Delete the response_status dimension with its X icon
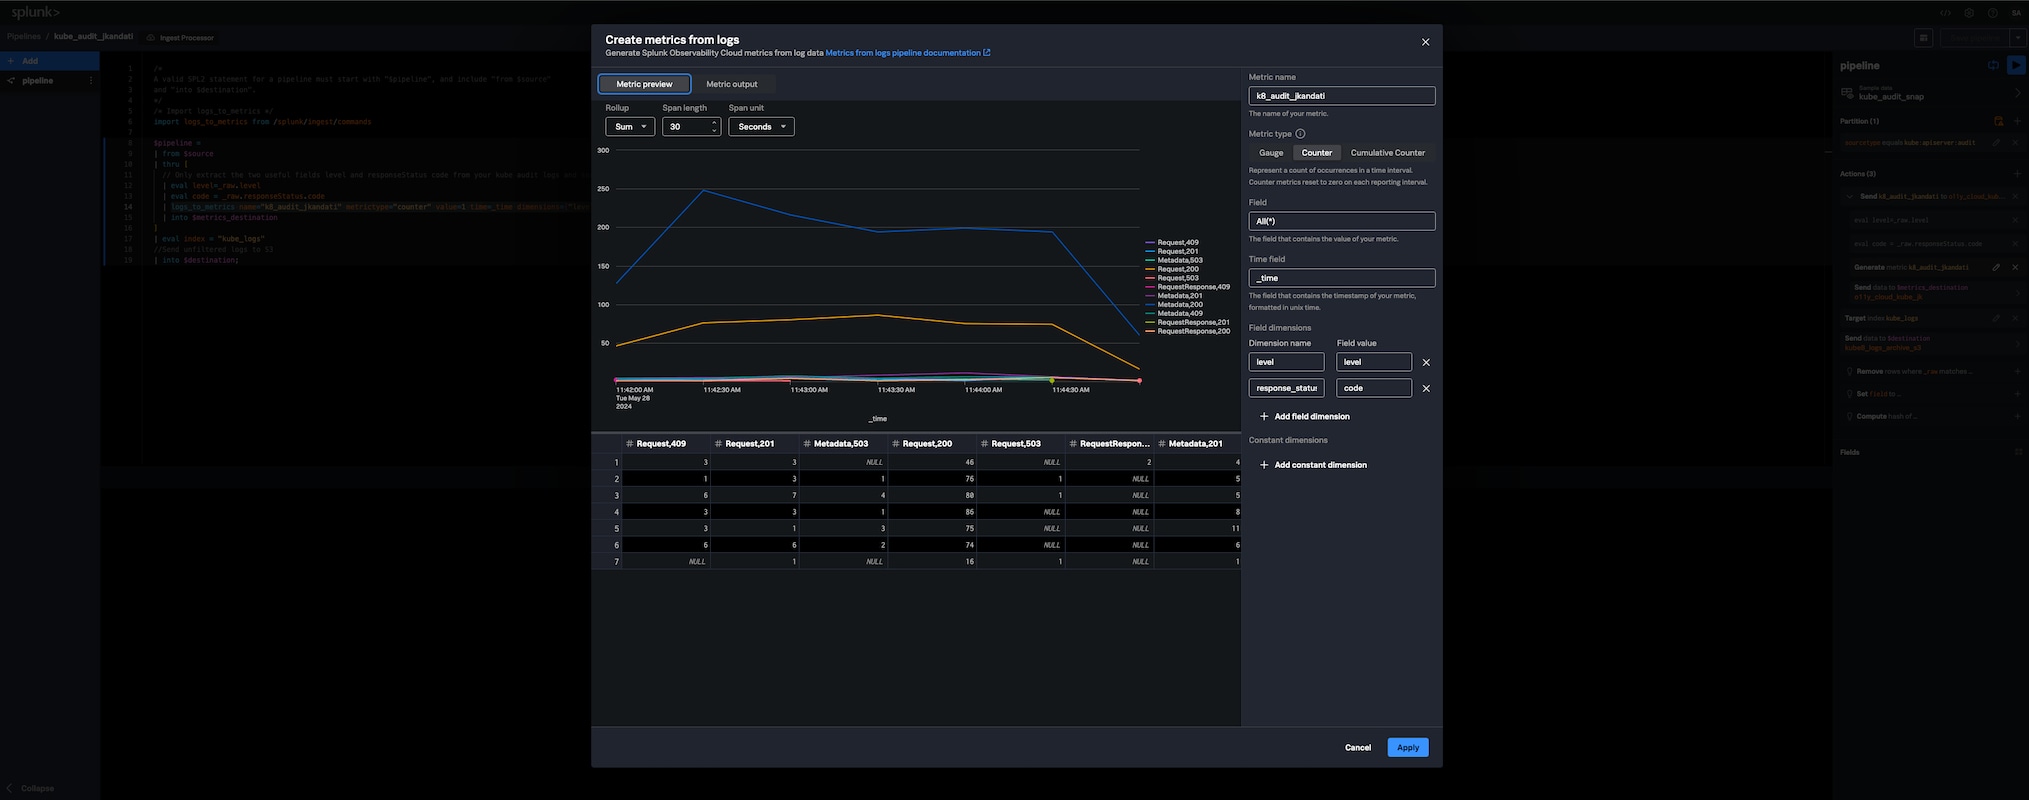The image size is (2029, 800). click(1426, 389)
